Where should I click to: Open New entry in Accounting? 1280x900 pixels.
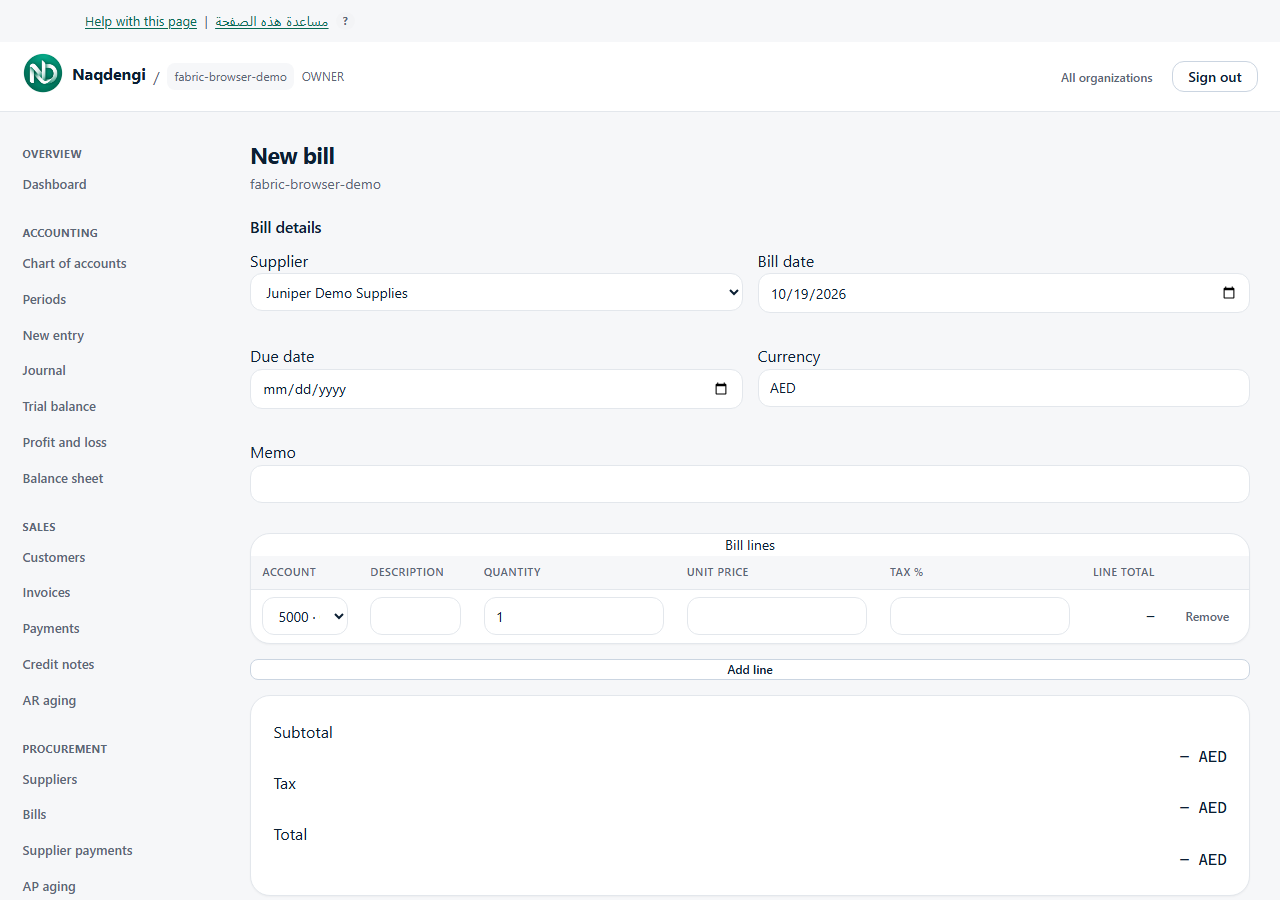53,335
